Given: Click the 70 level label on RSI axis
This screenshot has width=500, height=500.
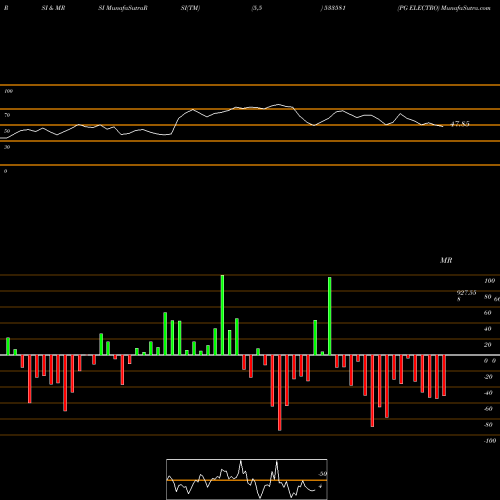Looking at the screenshot, I should [7, 115].
